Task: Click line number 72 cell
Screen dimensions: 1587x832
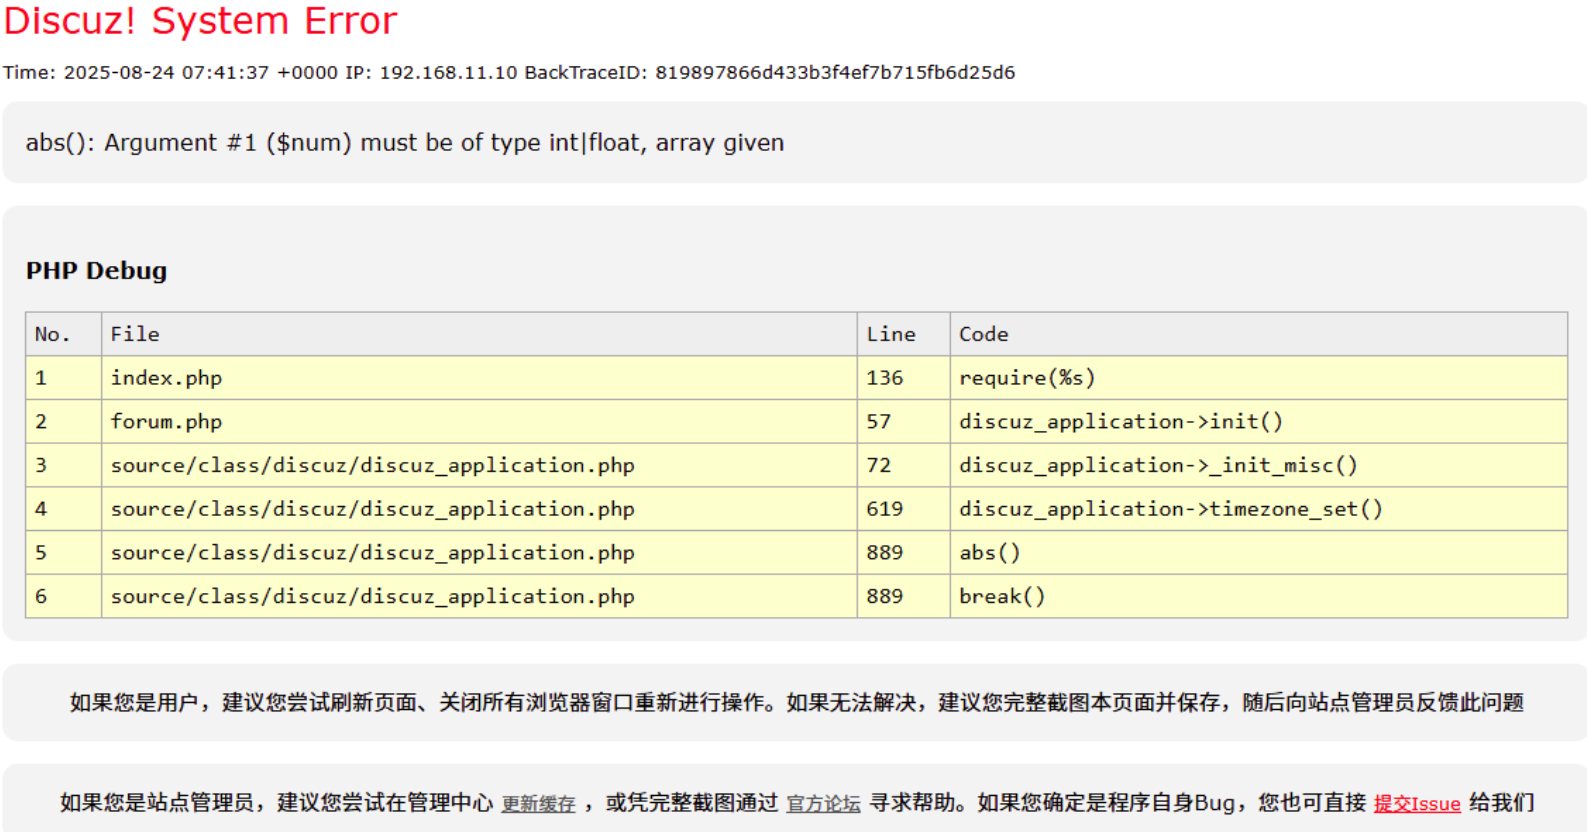Action: 903,465
